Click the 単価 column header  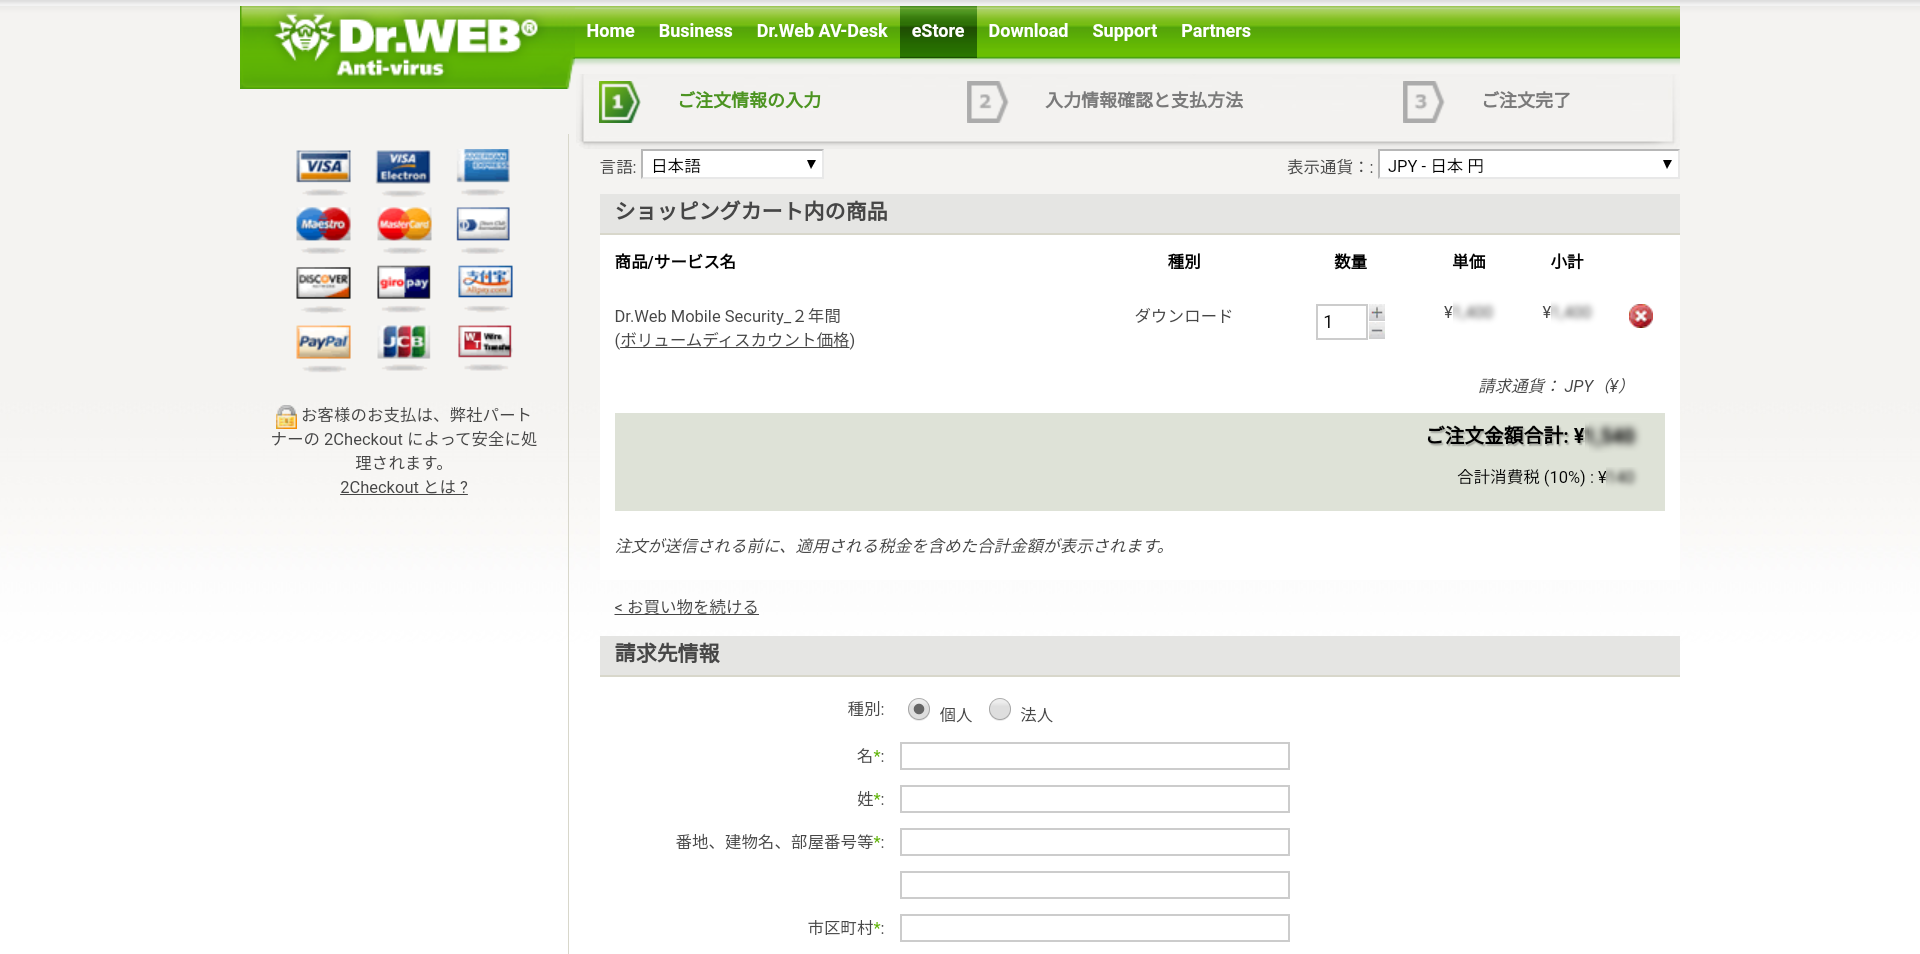(x=1469, y=262)
